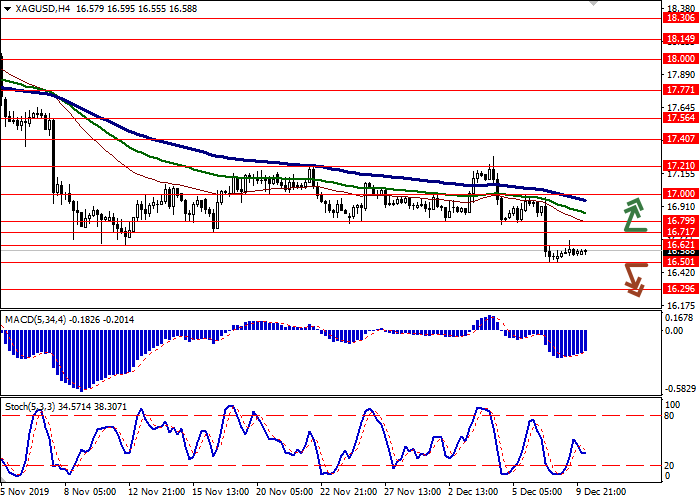This screenshot has width=700, height=500.
Task: Click the 17.210 price level tag
Action: coord(679,165)
